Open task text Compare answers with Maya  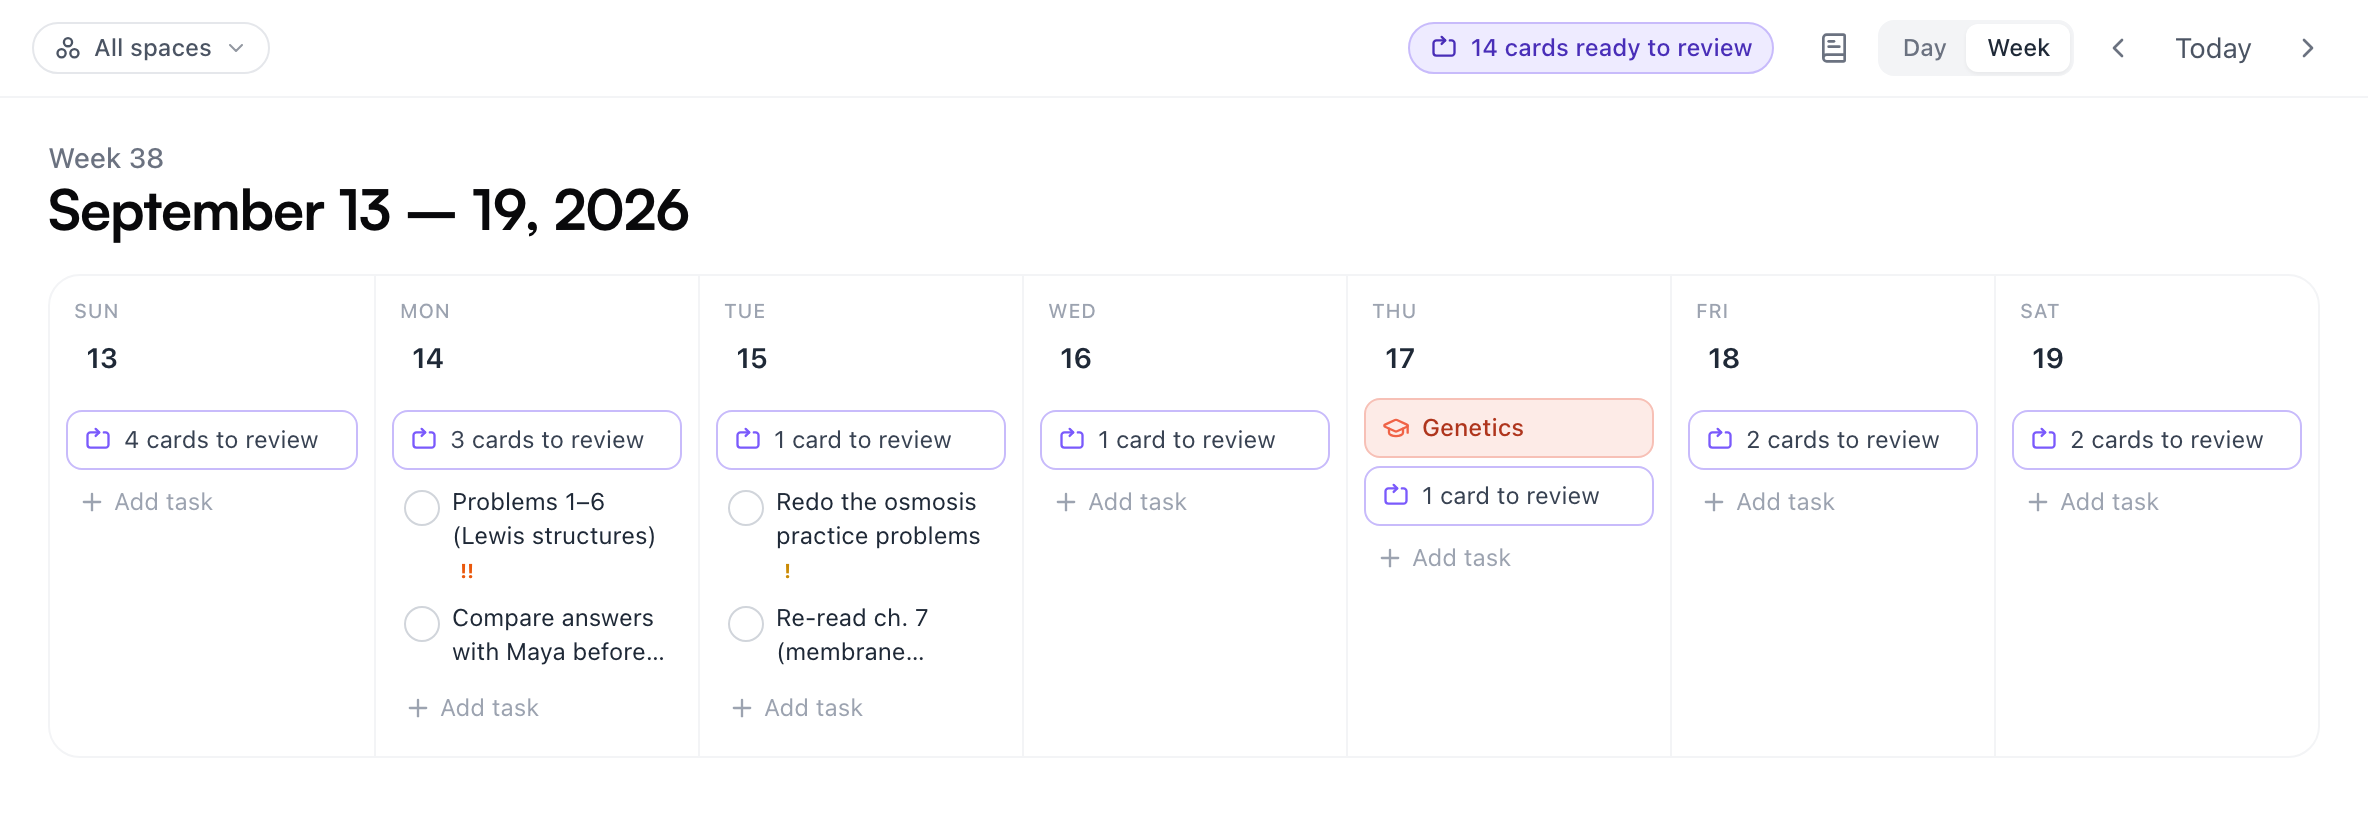point(558,635)
